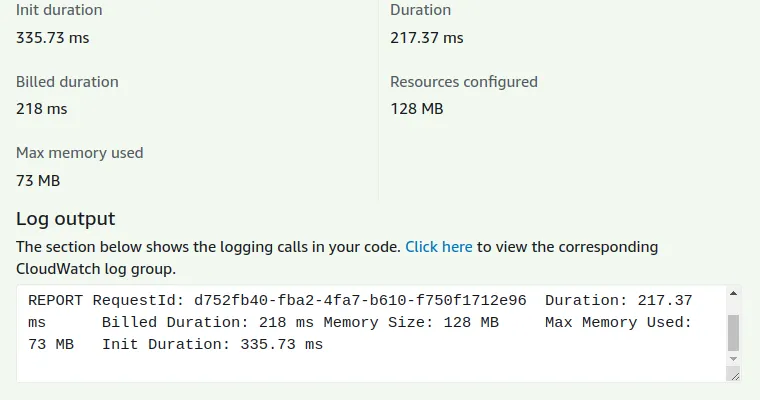Click the 'Billed duration' label
760x400 pixels.
click(67, 82)
